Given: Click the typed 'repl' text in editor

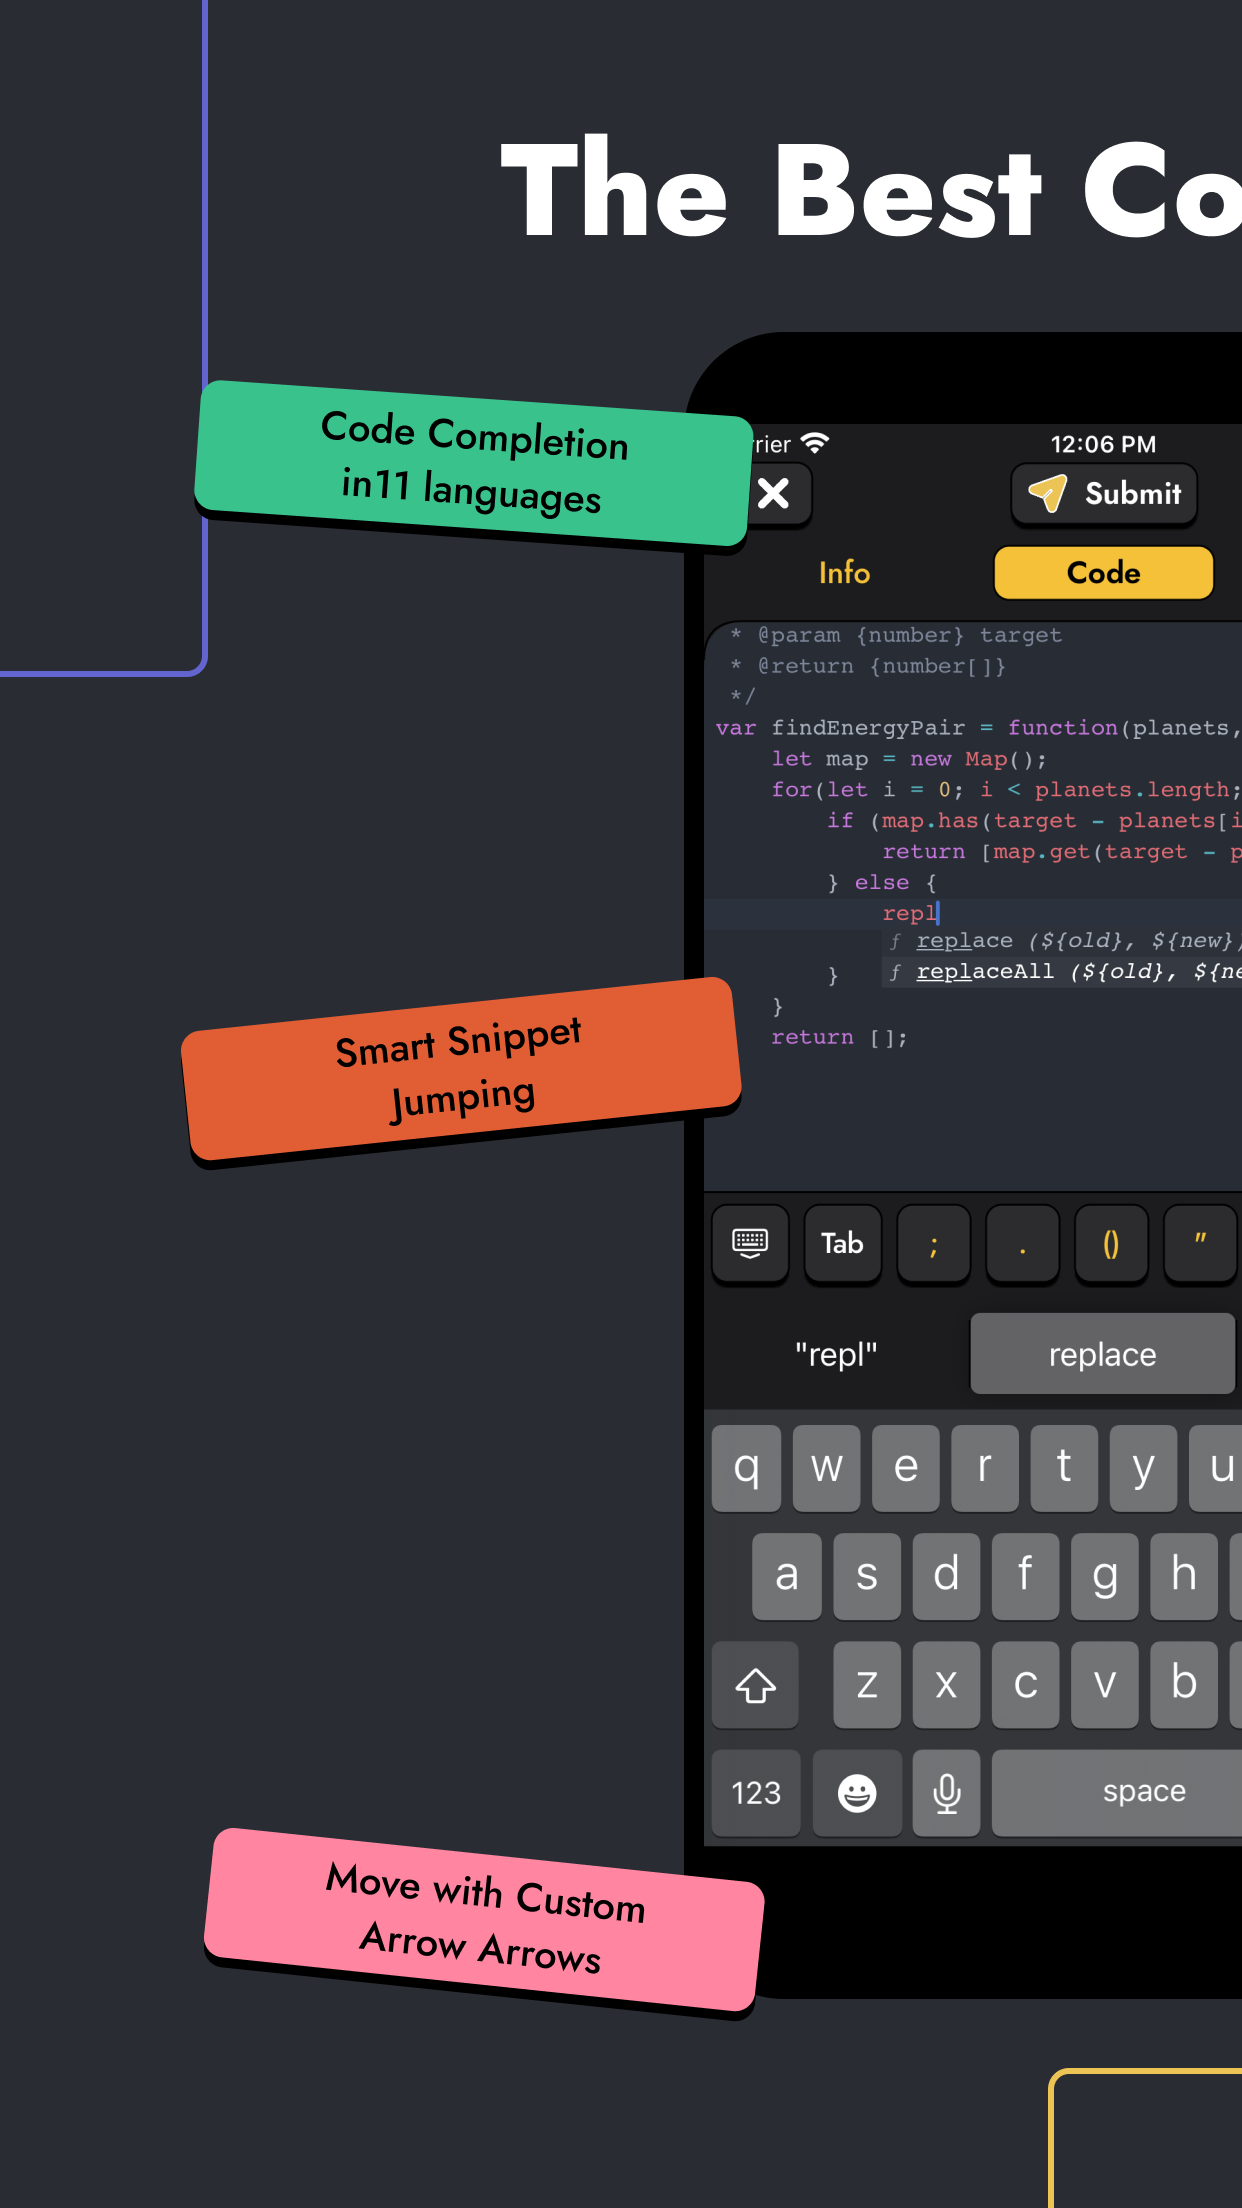Looking at the screenshot, I should (909, 913).
